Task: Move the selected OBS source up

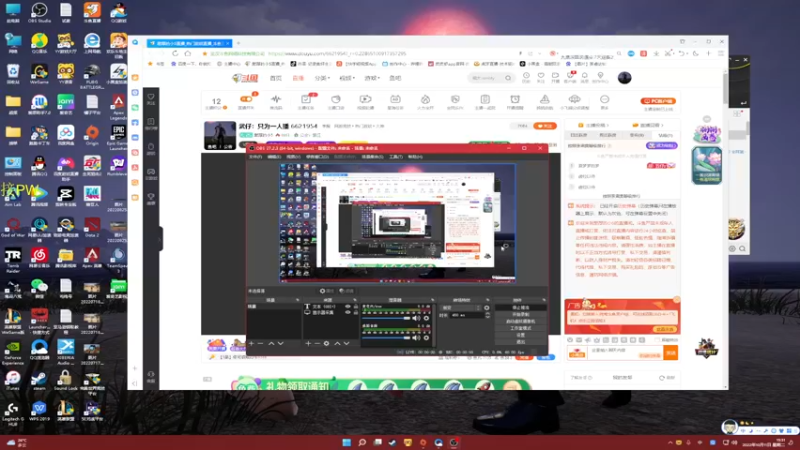Action: [337, 343]
